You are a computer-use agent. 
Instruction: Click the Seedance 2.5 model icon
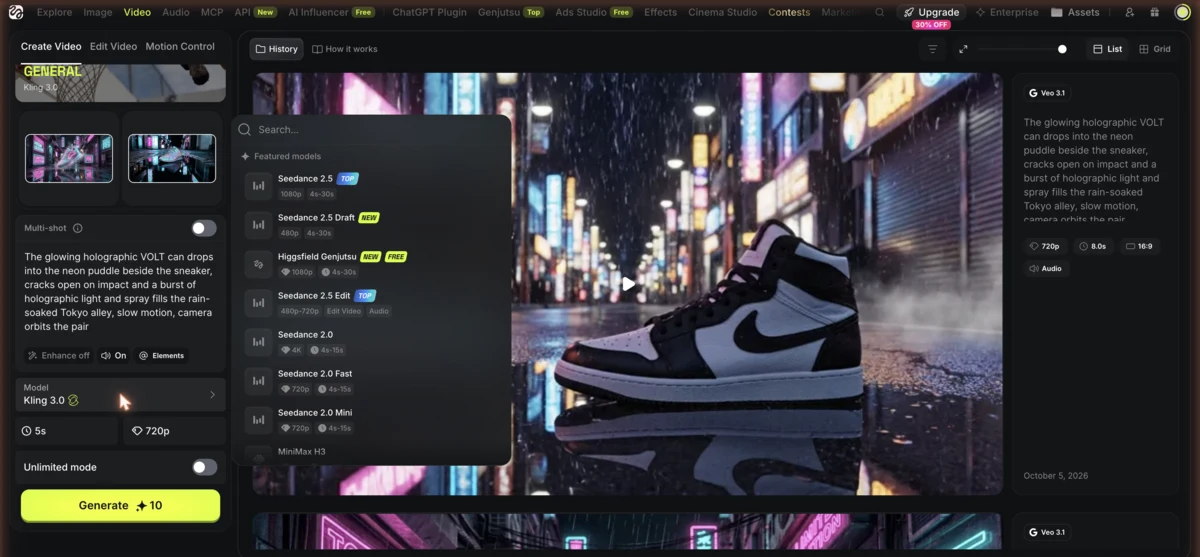click(x=259, y=186)
